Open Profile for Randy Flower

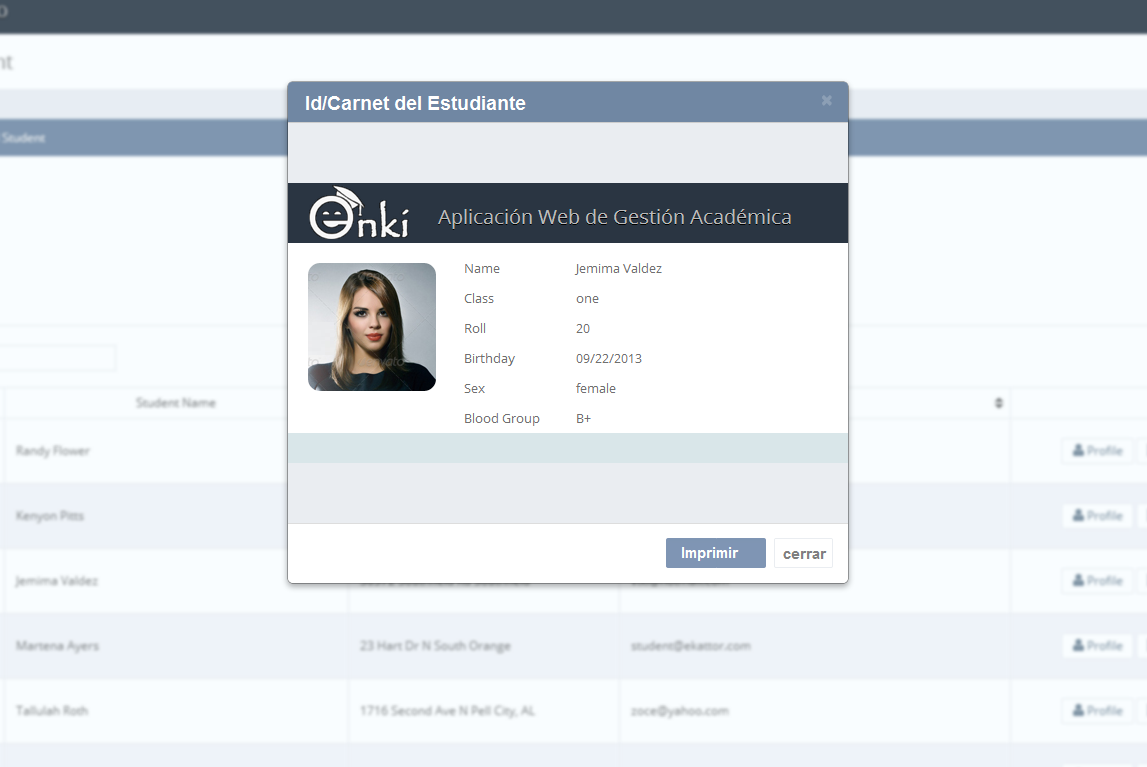tap(1097, 451)
